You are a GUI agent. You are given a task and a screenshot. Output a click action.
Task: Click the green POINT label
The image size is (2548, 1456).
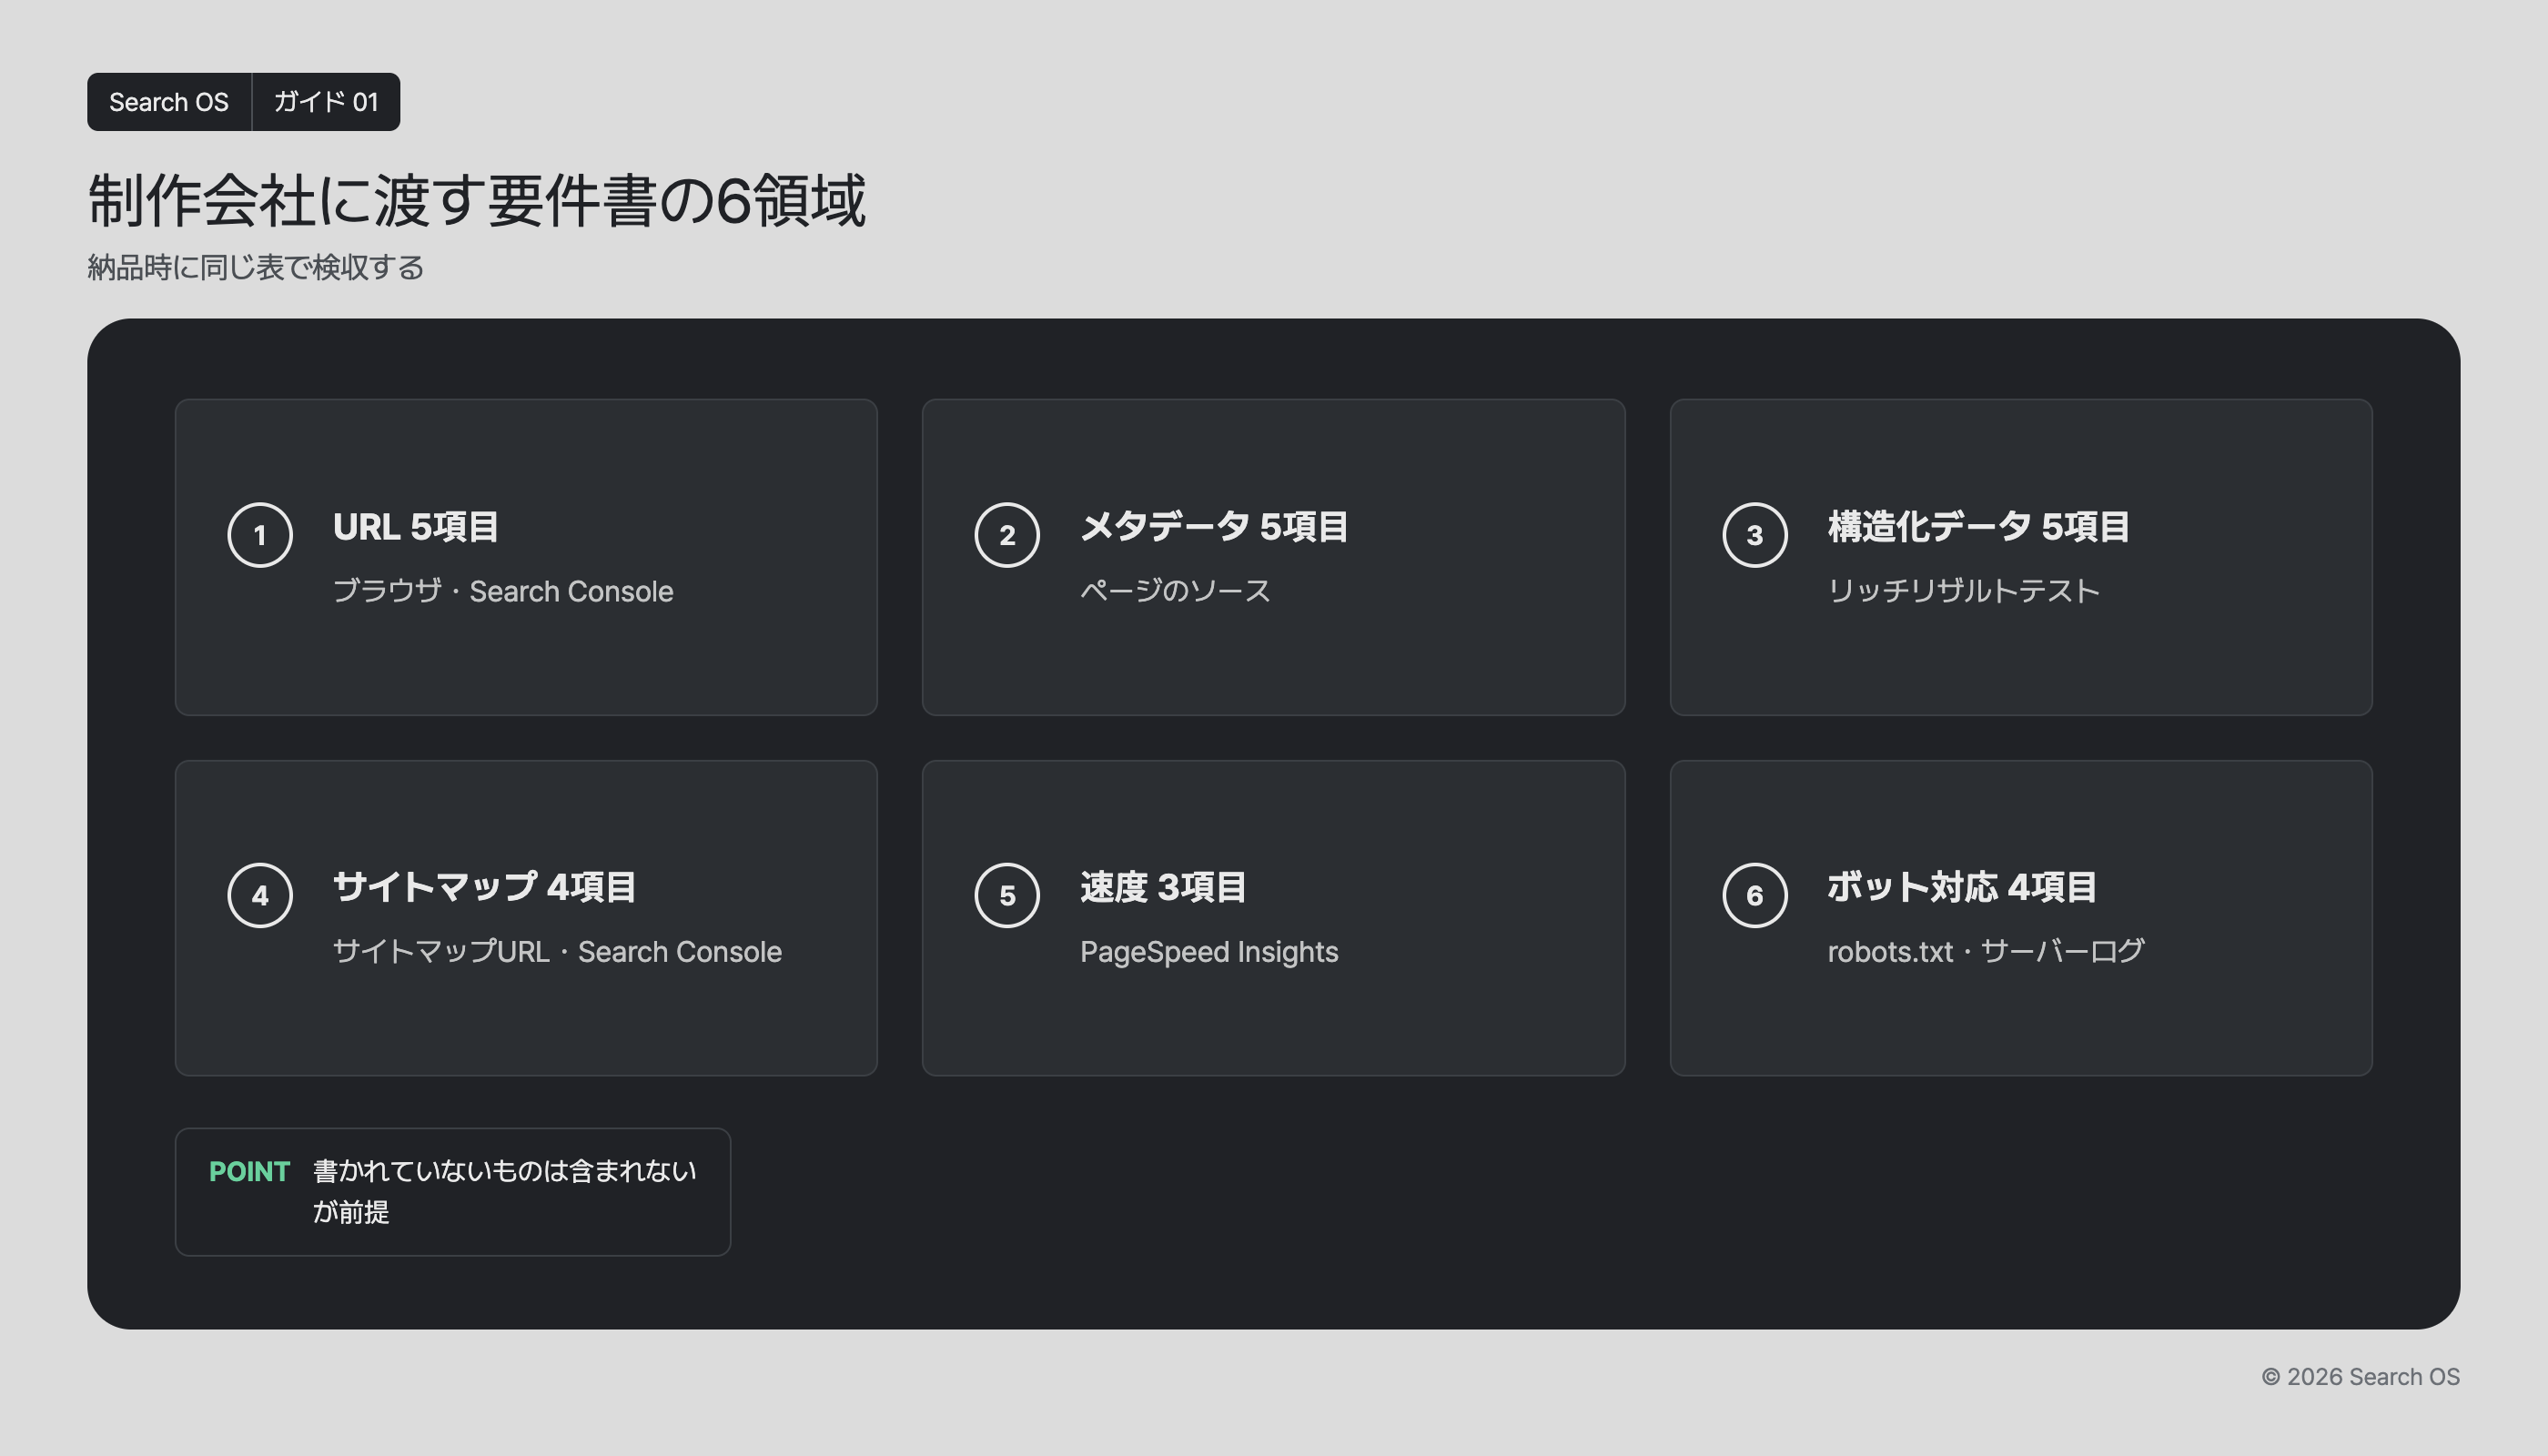(249, 1171)
